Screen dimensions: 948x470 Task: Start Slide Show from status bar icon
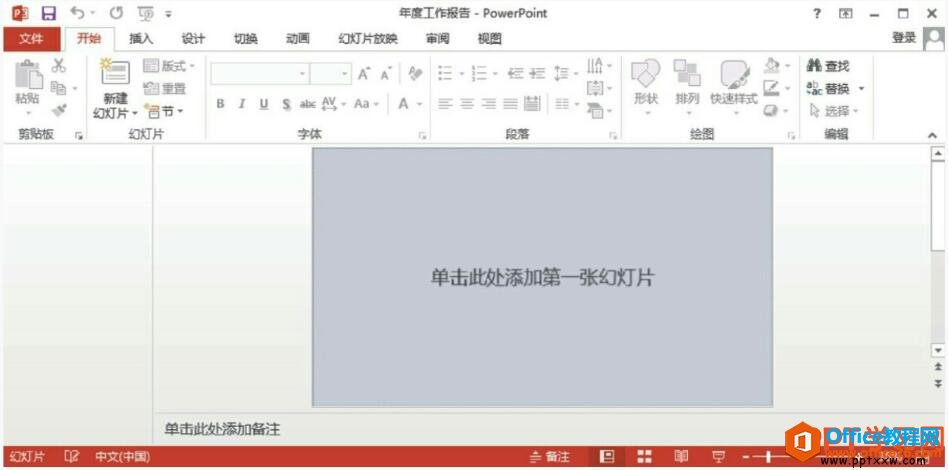coord(718,457)
